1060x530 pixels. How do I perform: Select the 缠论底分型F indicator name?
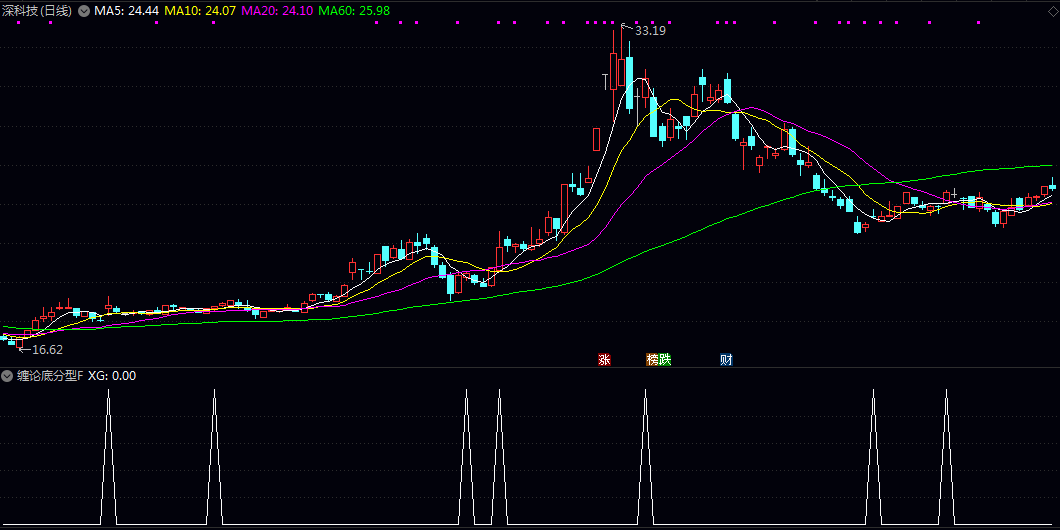coord(50,376)
